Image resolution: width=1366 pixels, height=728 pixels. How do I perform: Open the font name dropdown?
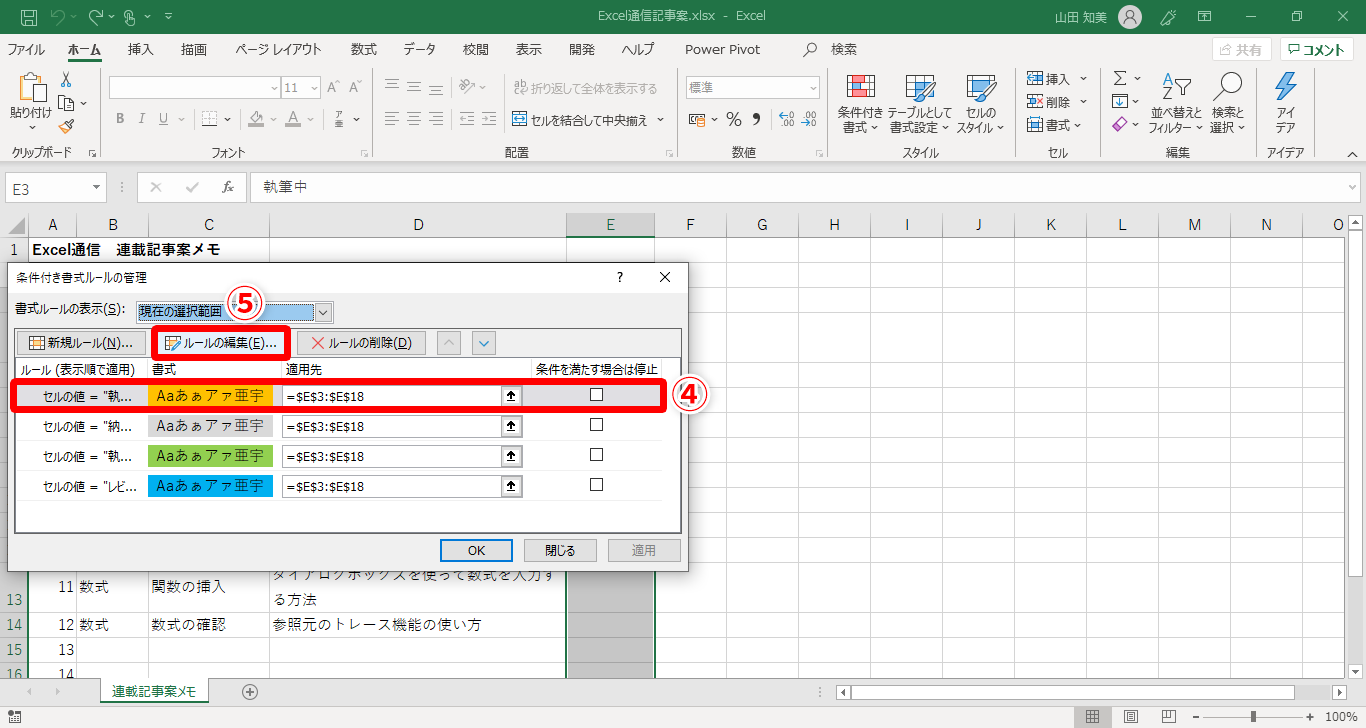274,88
